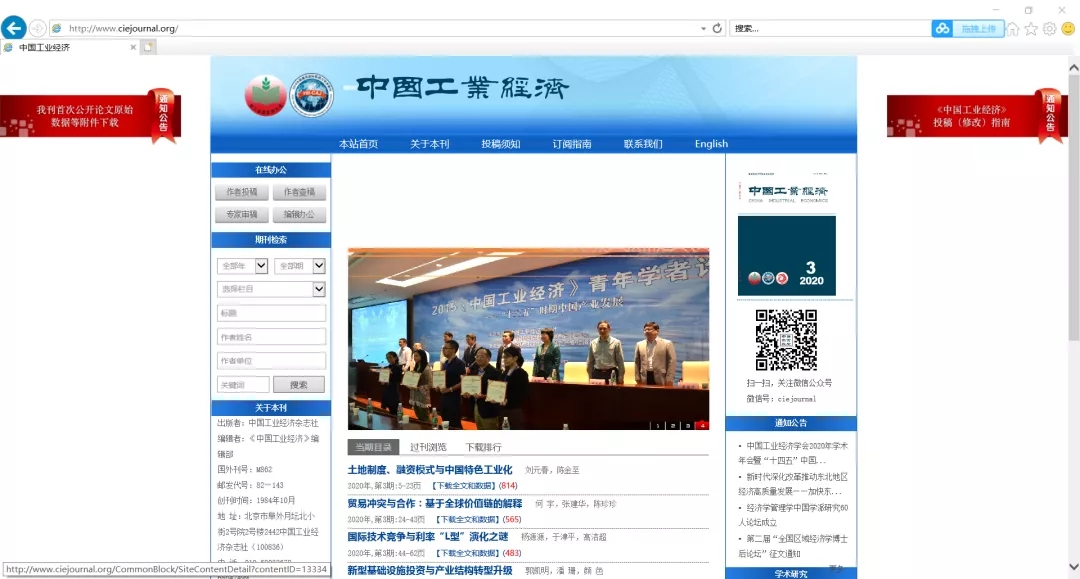Open 订阅指南 in the navigation bar
This screenshot has height=579, width=1080.
(x=572, y=144)
